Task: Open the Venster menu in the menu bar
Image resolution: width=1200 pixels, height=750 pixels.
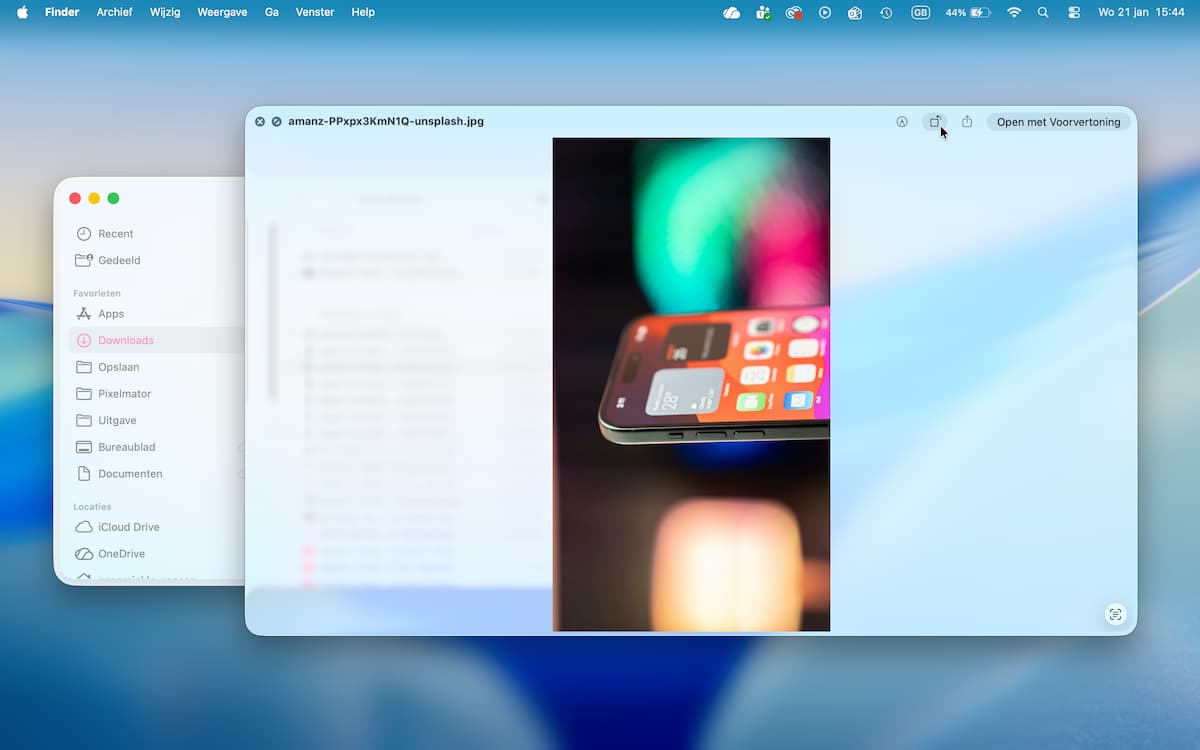Action: pos(315,12)
